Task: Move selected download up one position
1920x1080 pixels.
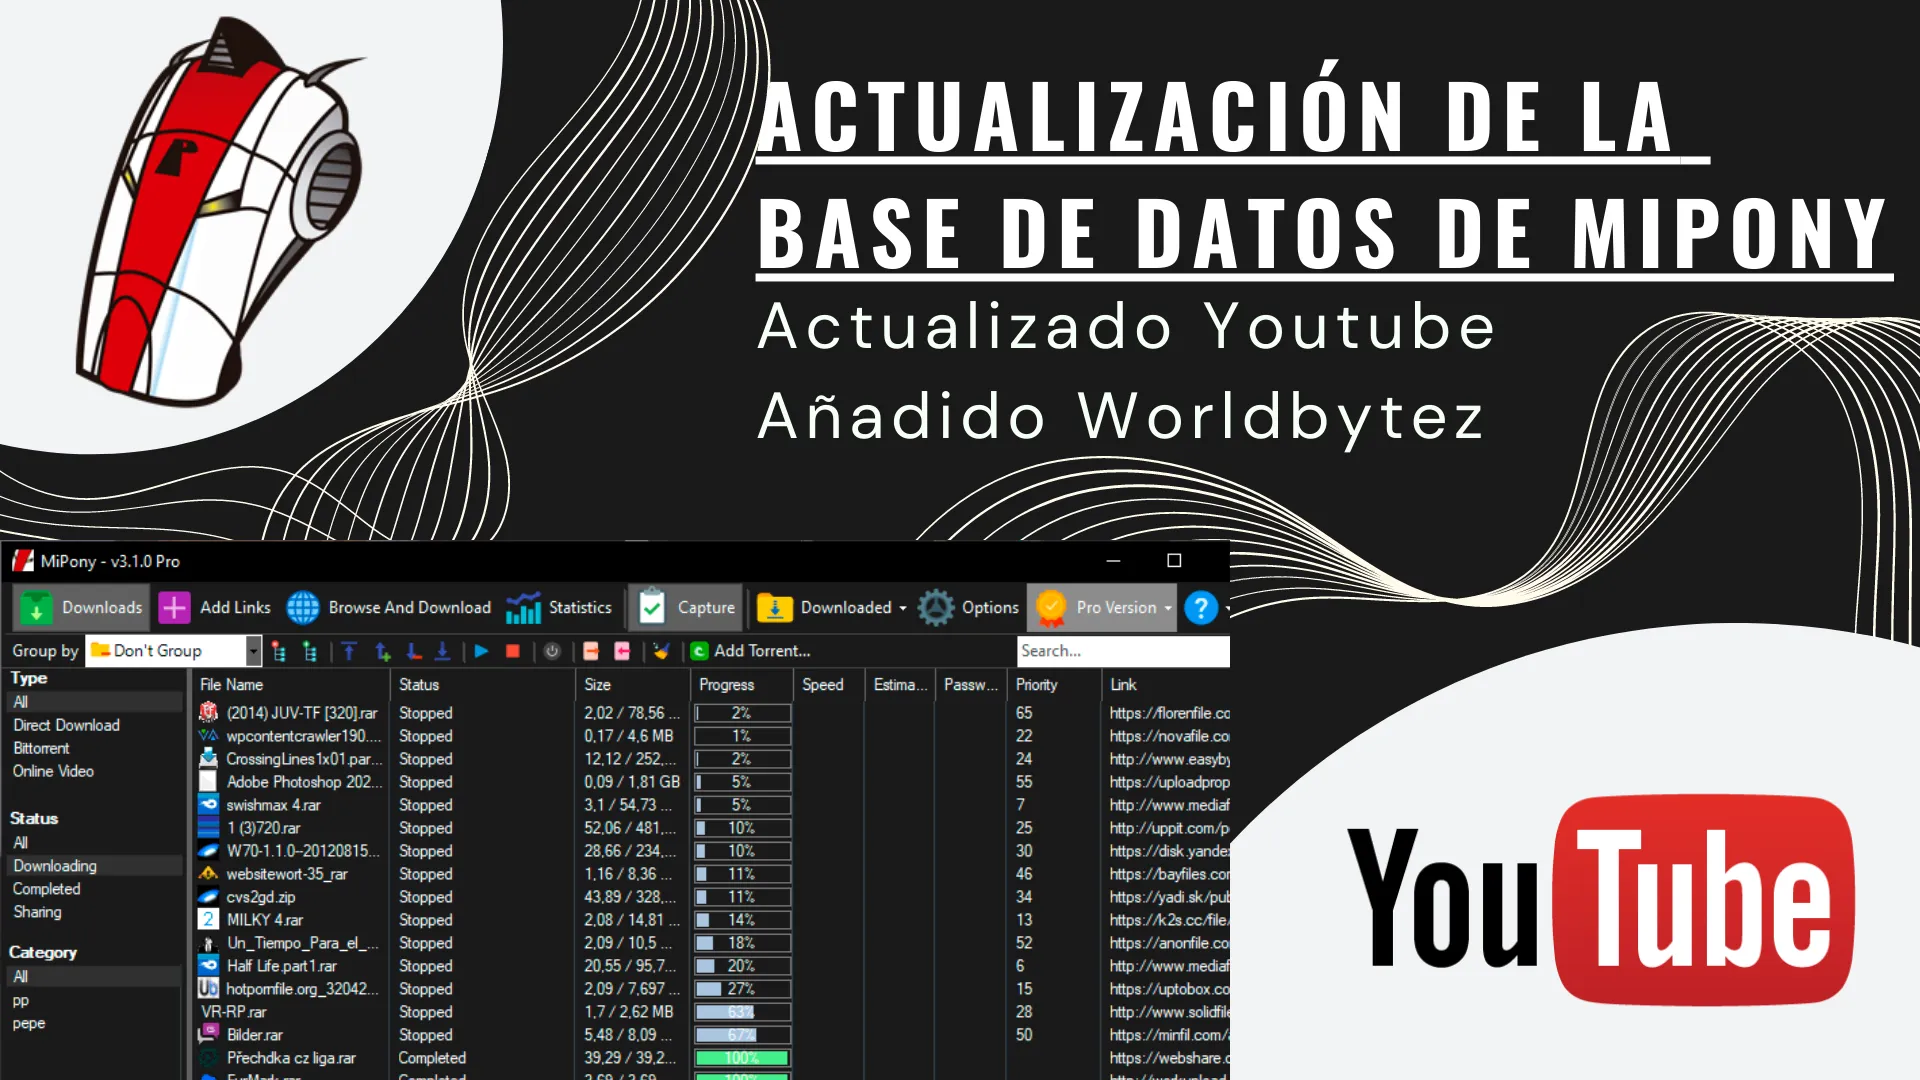Action: (x=382, y=652)
